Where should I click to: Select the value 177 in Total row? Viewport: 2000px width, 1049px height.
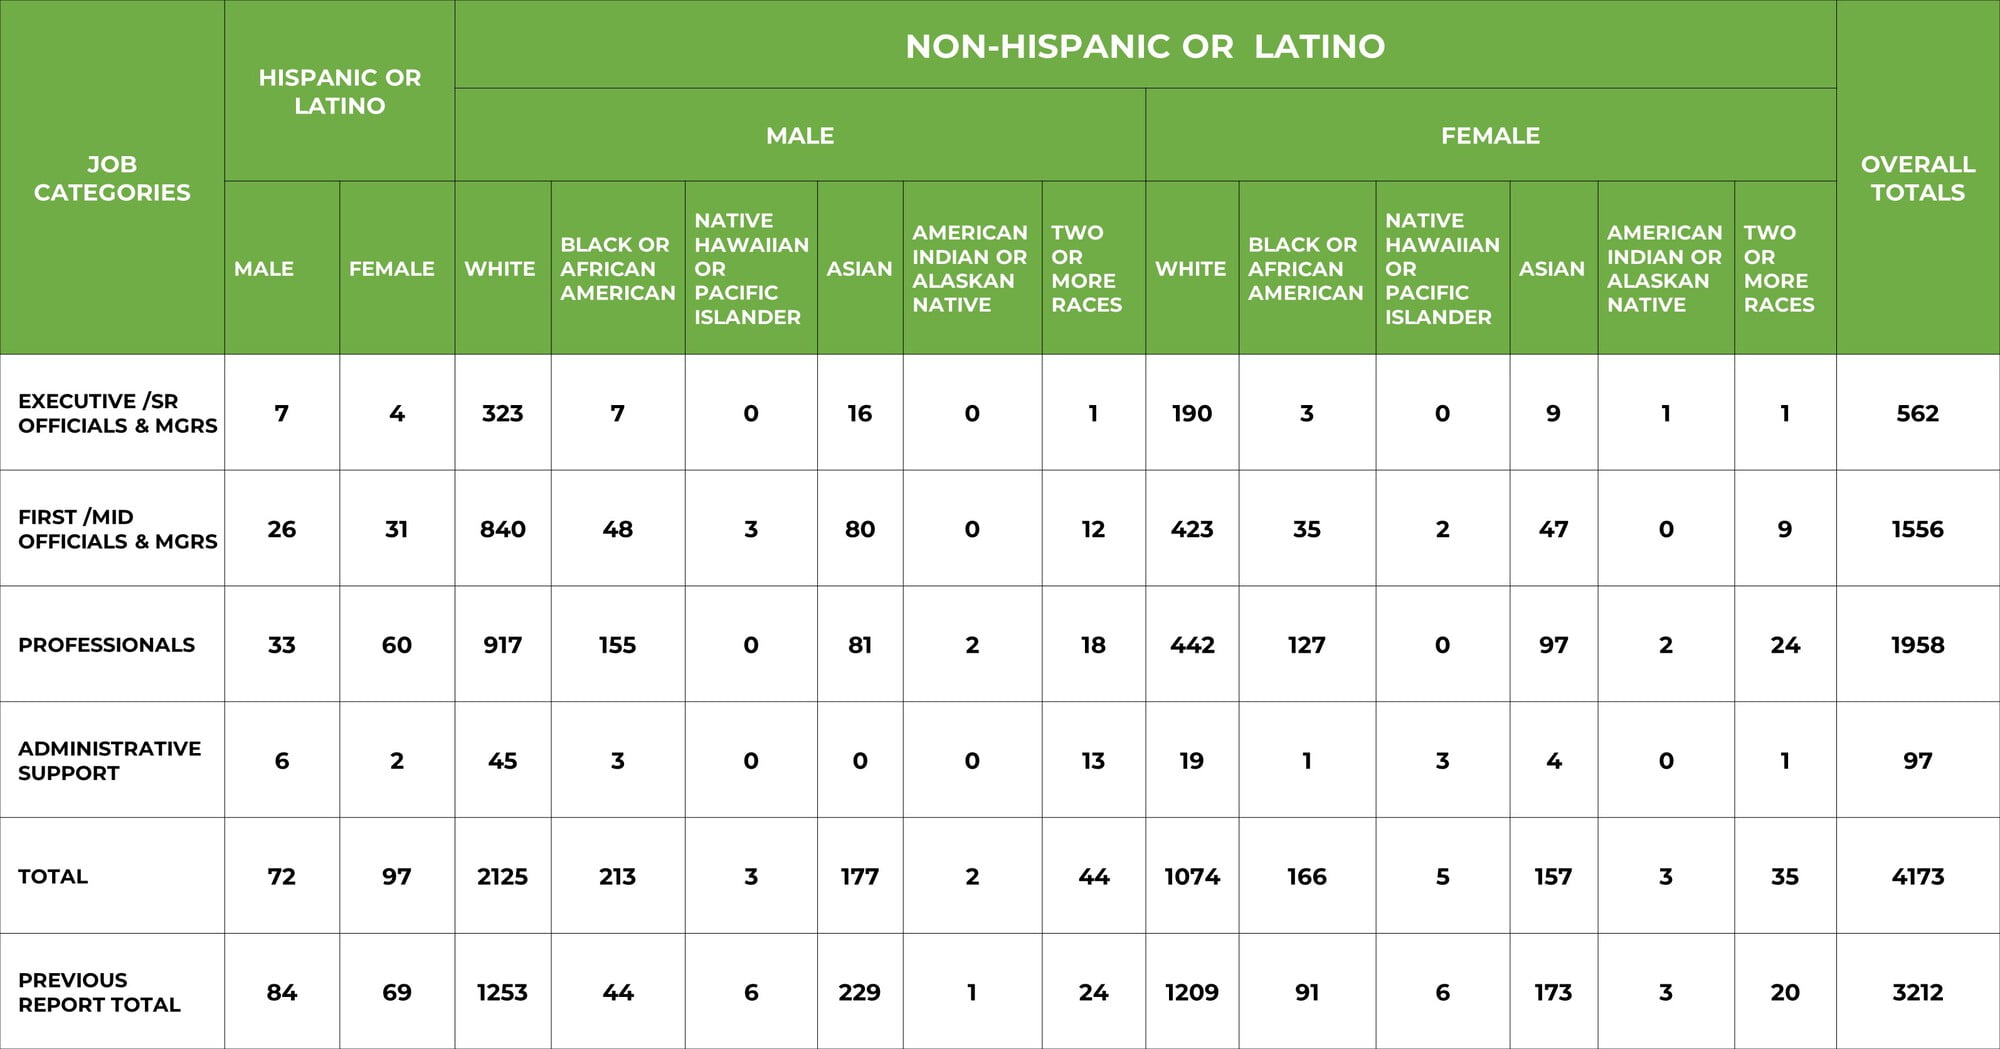(859, 876)
